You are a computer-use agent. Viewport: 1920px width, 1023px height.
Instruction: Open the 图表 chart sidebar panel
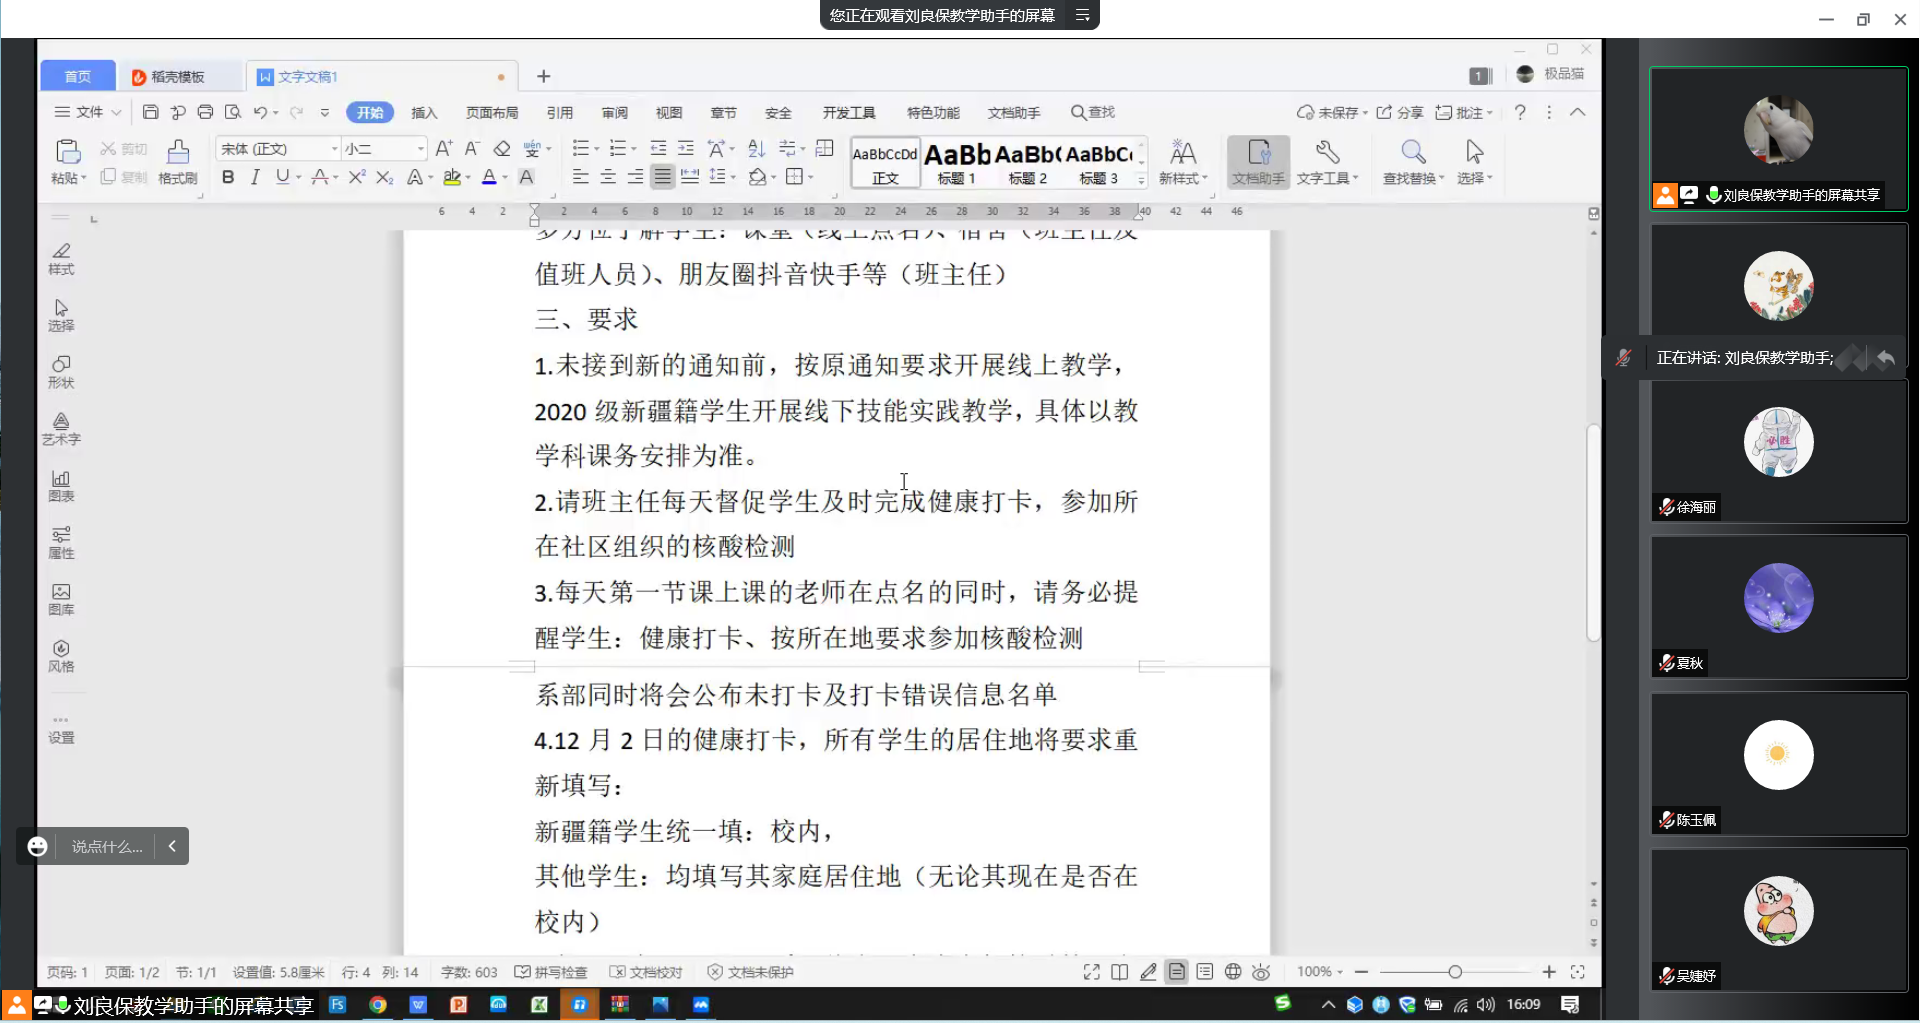tap(61, 486)
